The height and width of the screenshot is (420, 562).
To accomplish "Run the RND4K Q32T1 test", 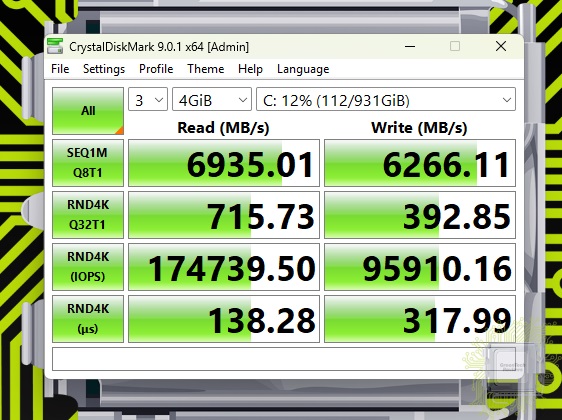I will click(x=88, y=215).
